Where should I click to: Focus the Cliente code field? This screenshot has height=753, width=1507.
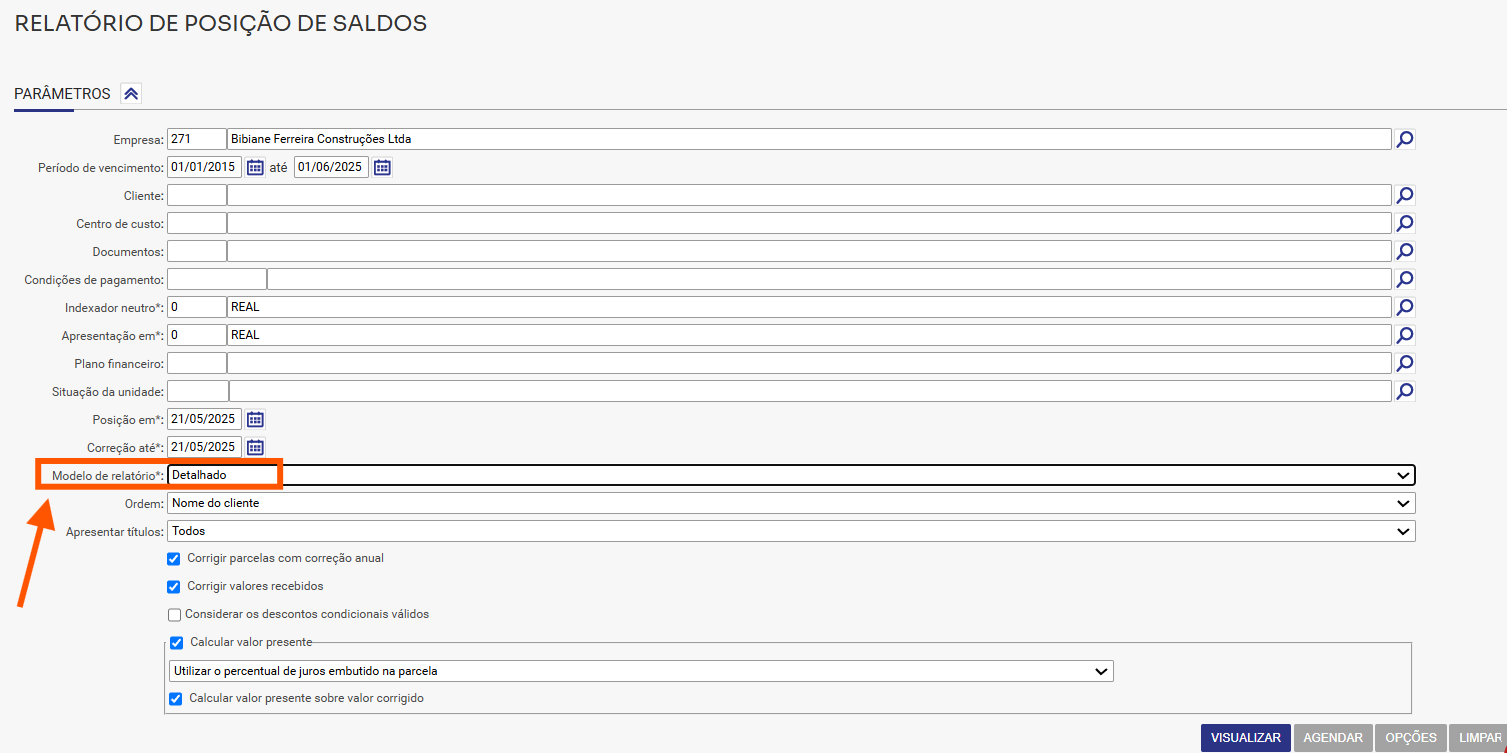(x=197, y=195)
